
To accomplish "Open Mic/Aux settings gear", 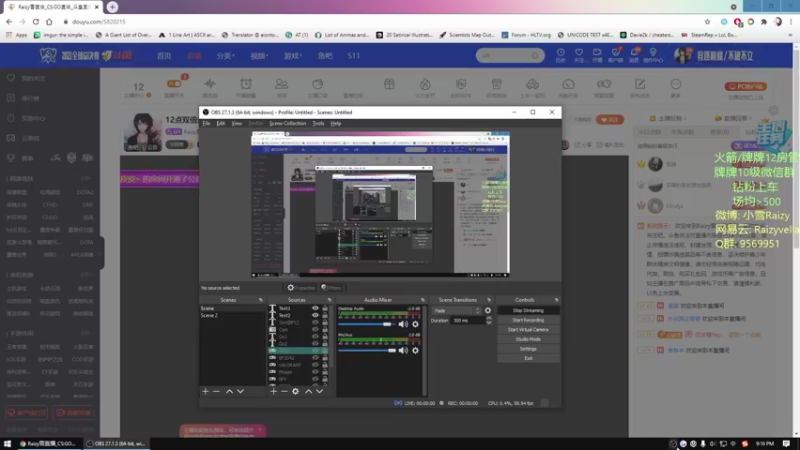I will tap(415, 351).
